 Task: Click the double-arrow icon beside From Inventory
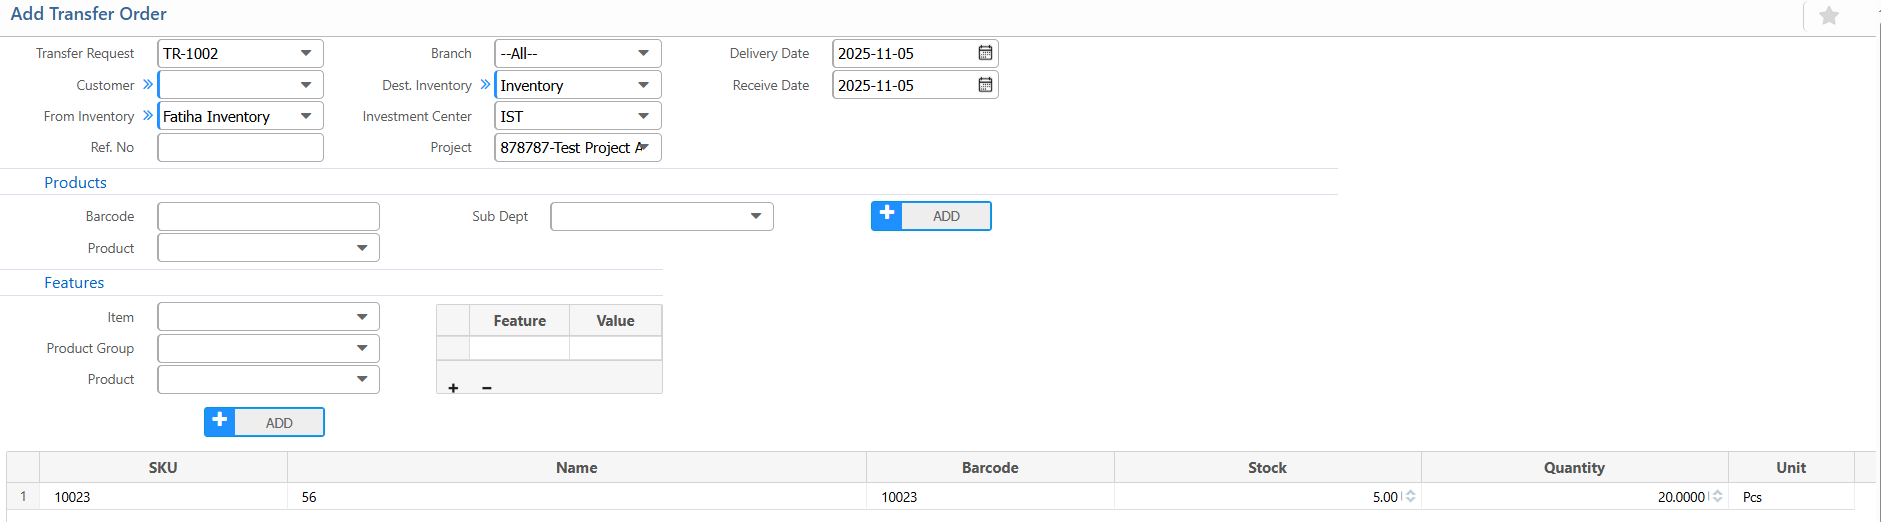(148, 116)
